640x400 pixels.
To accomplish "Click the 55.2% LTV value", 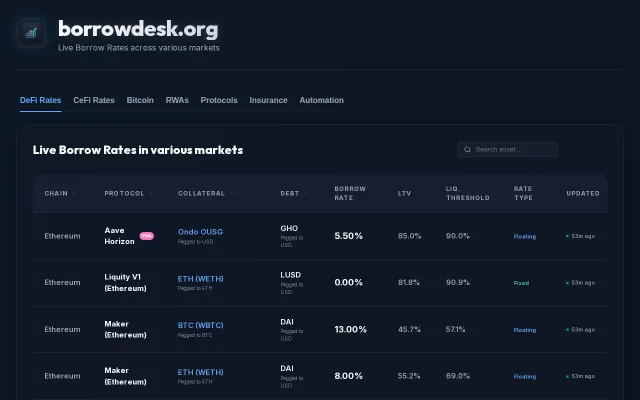I will click(409, 376).
